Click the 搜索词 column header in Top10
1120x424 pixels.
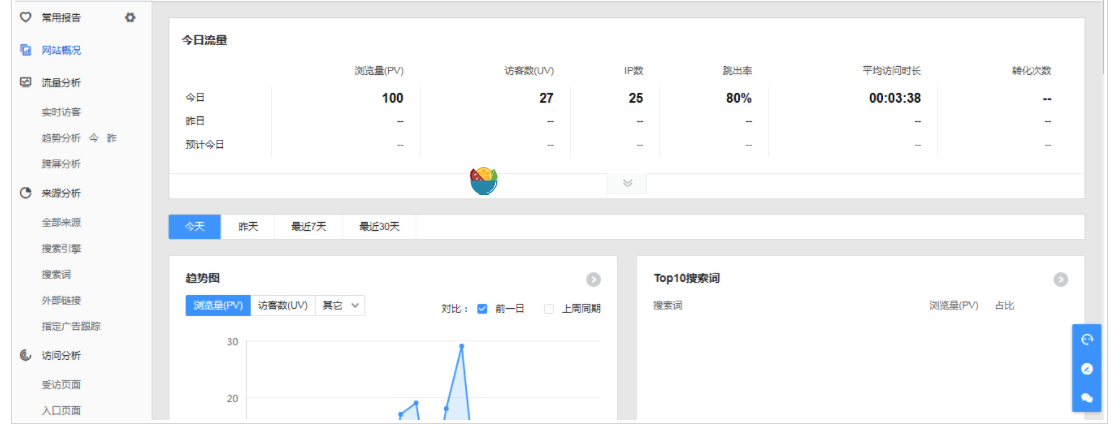coord(668,306)
